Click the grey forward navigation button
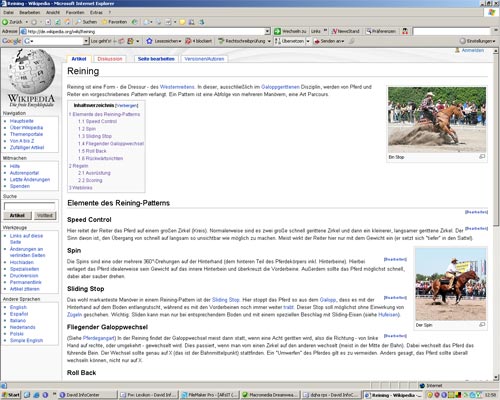500x400 pixels. [34, 22]
